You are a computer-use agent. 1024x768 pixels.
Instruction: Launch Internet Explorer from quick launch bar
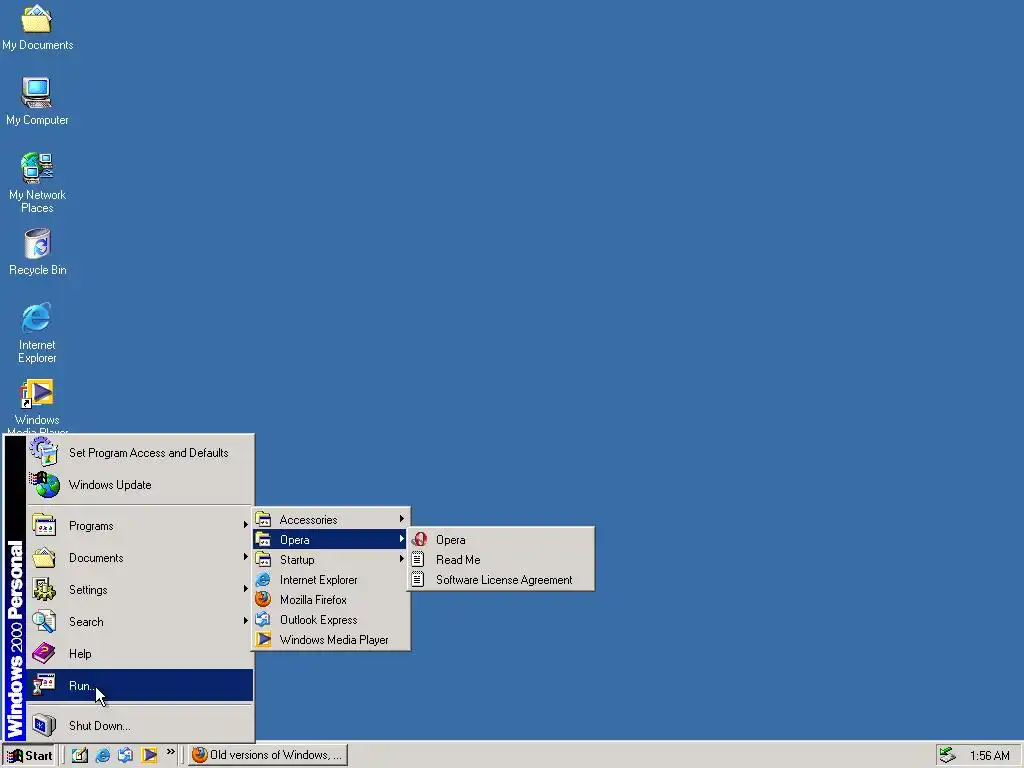click(x=103, y=755)
